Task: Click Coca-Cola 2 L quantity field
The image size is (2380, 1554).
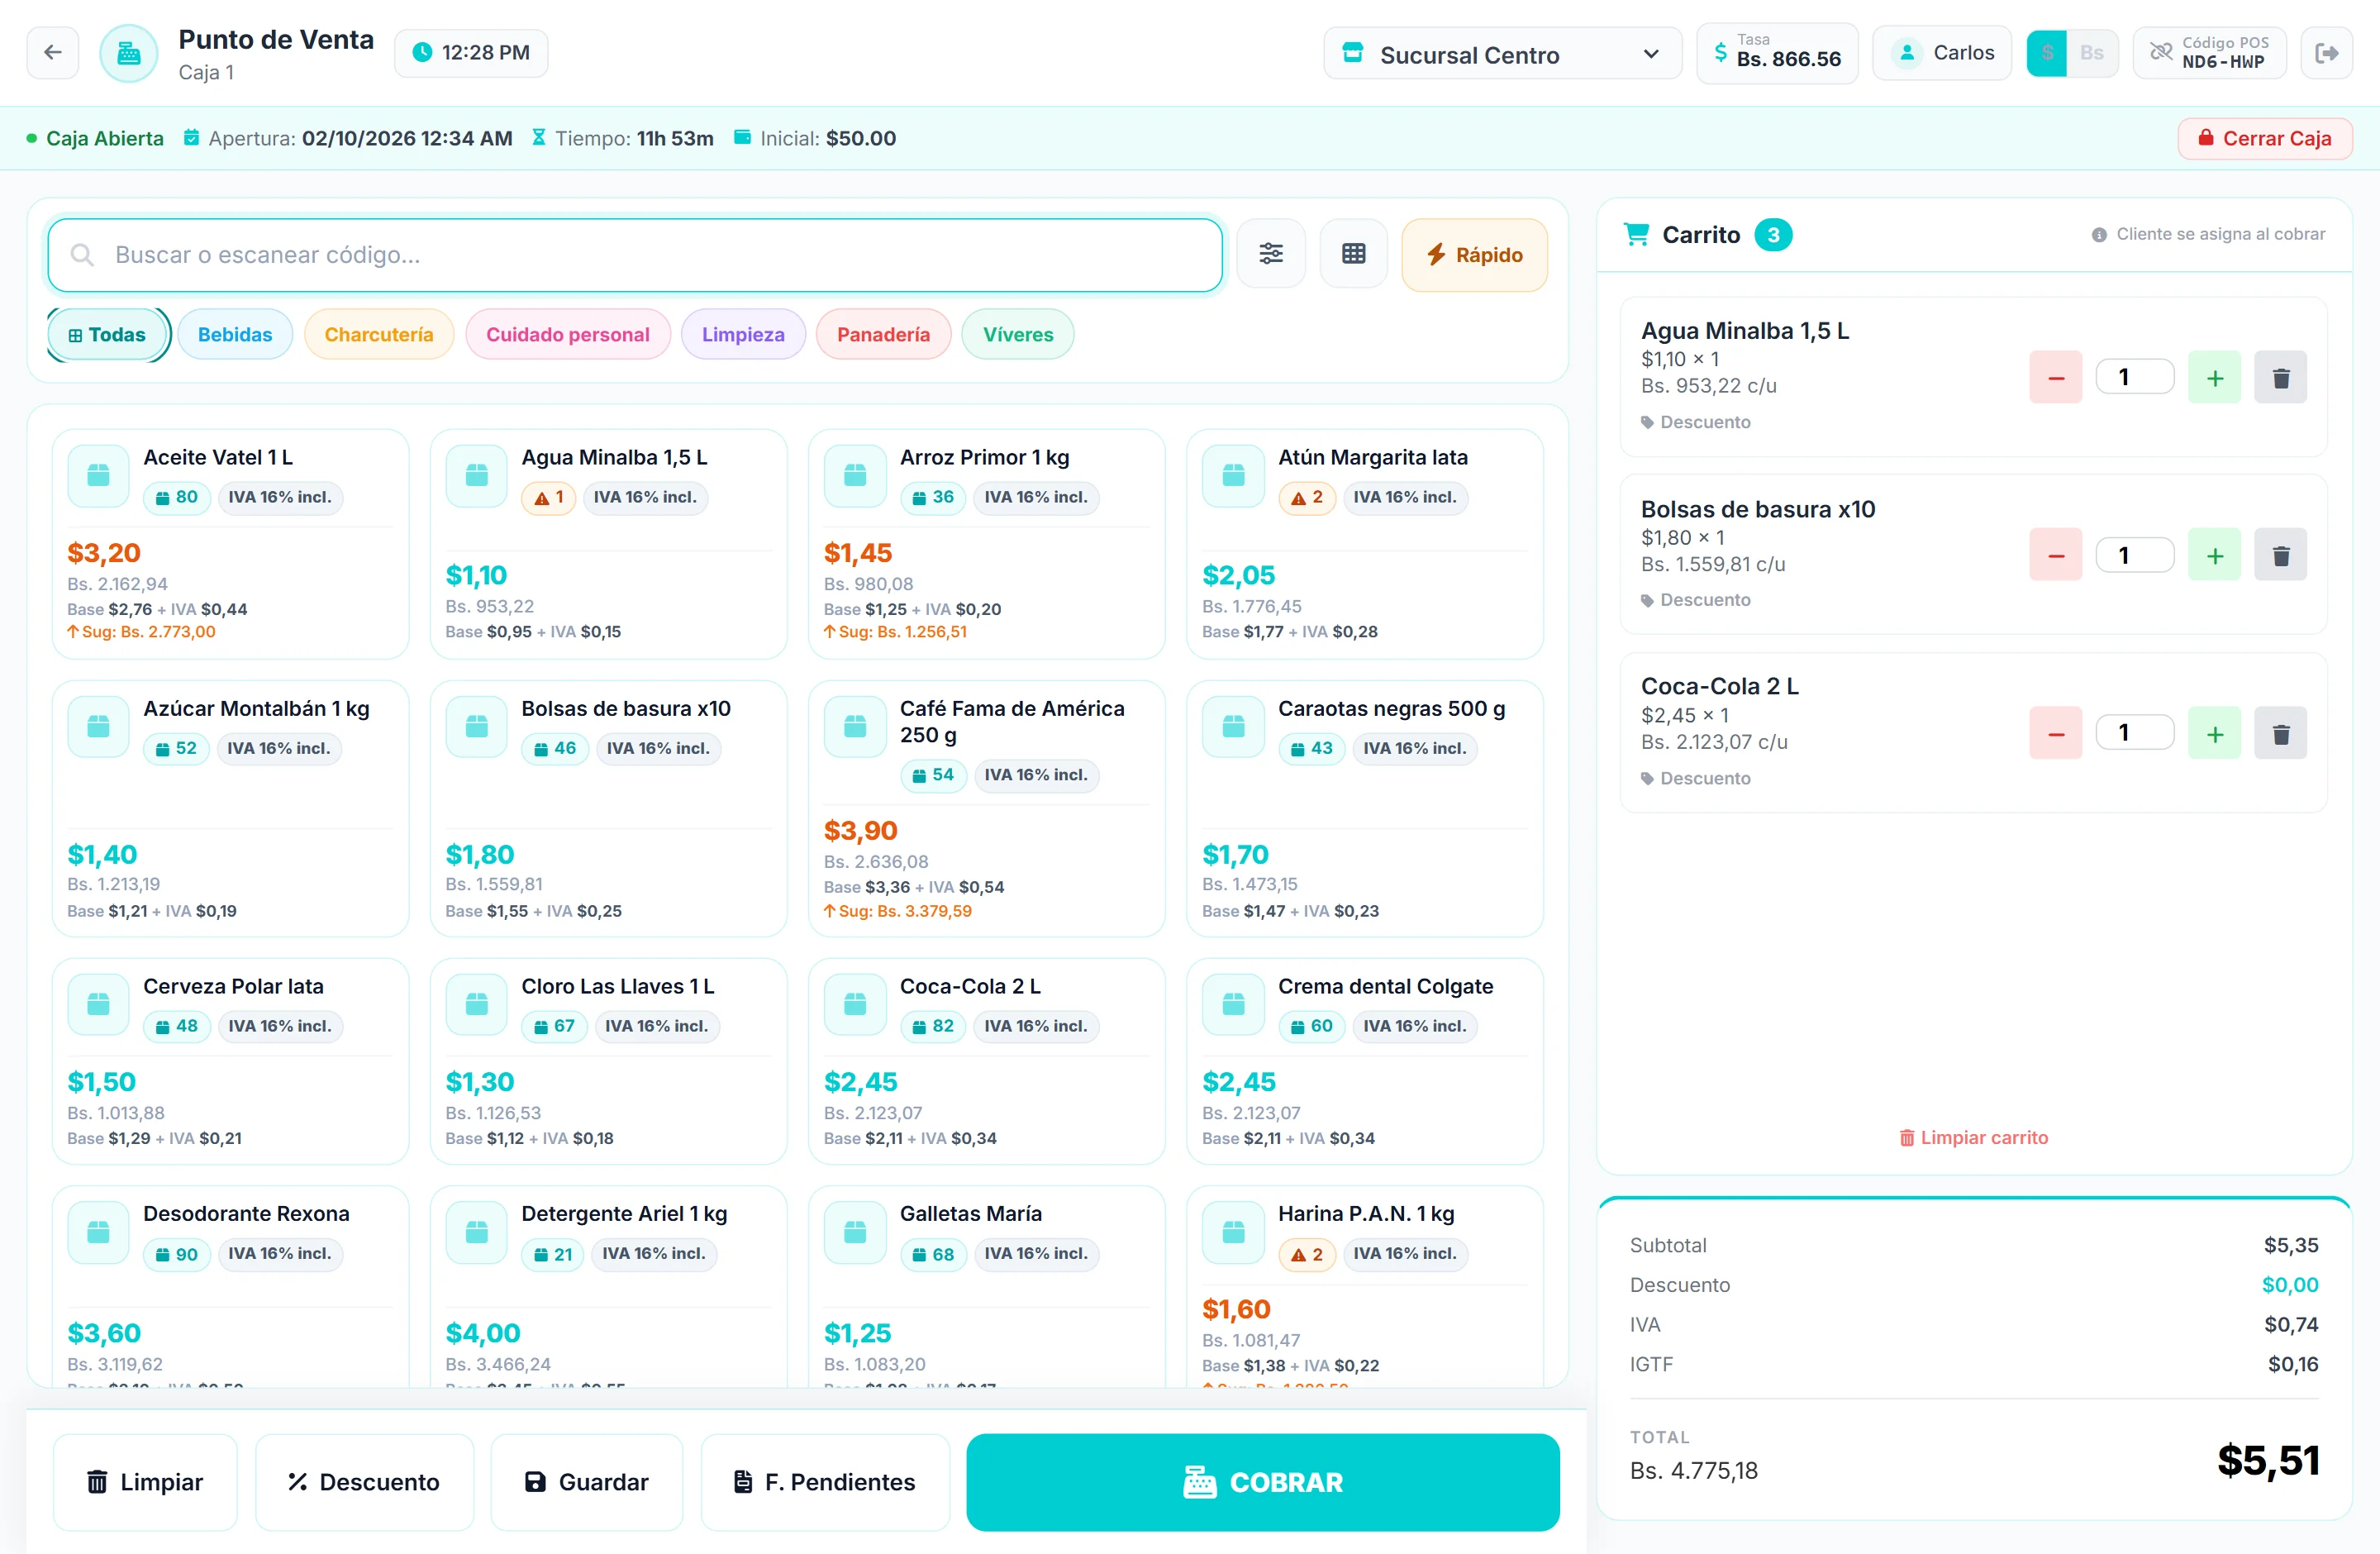Action: pos(2135,733)
